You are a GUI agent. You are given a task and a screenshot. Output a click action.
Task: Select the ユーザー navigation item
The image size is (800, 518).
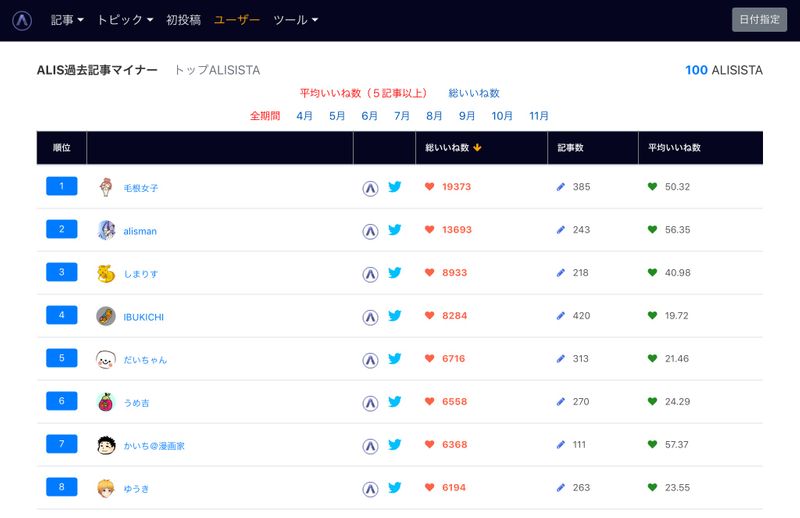237,20
